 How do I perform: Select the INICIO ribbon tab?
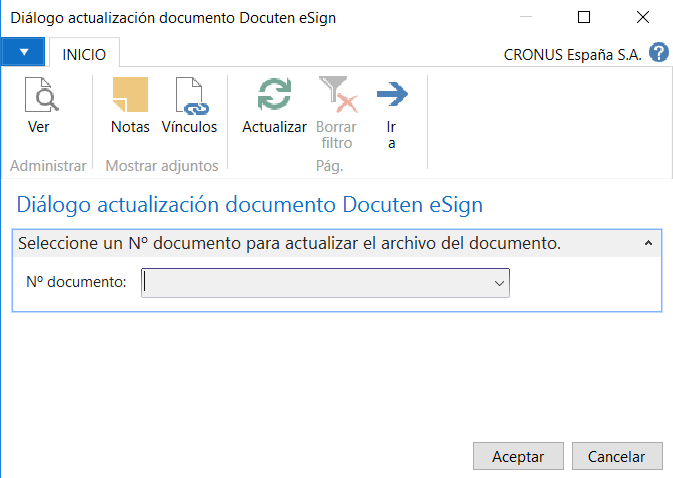[84, 54]
